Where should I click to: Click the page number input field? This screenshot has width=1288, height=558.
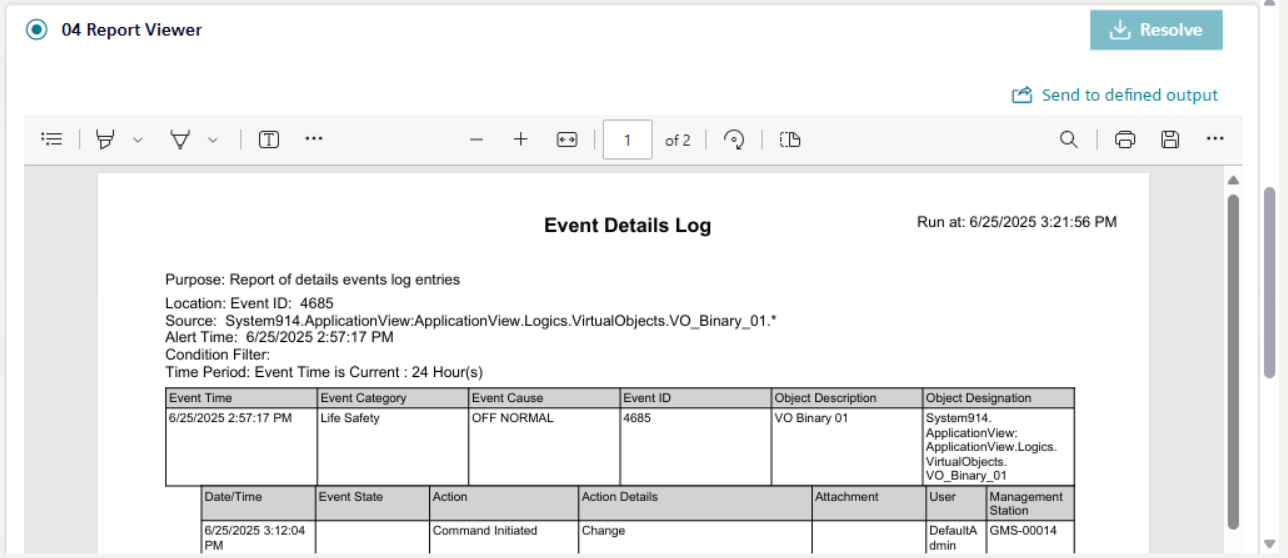(627, 140)
